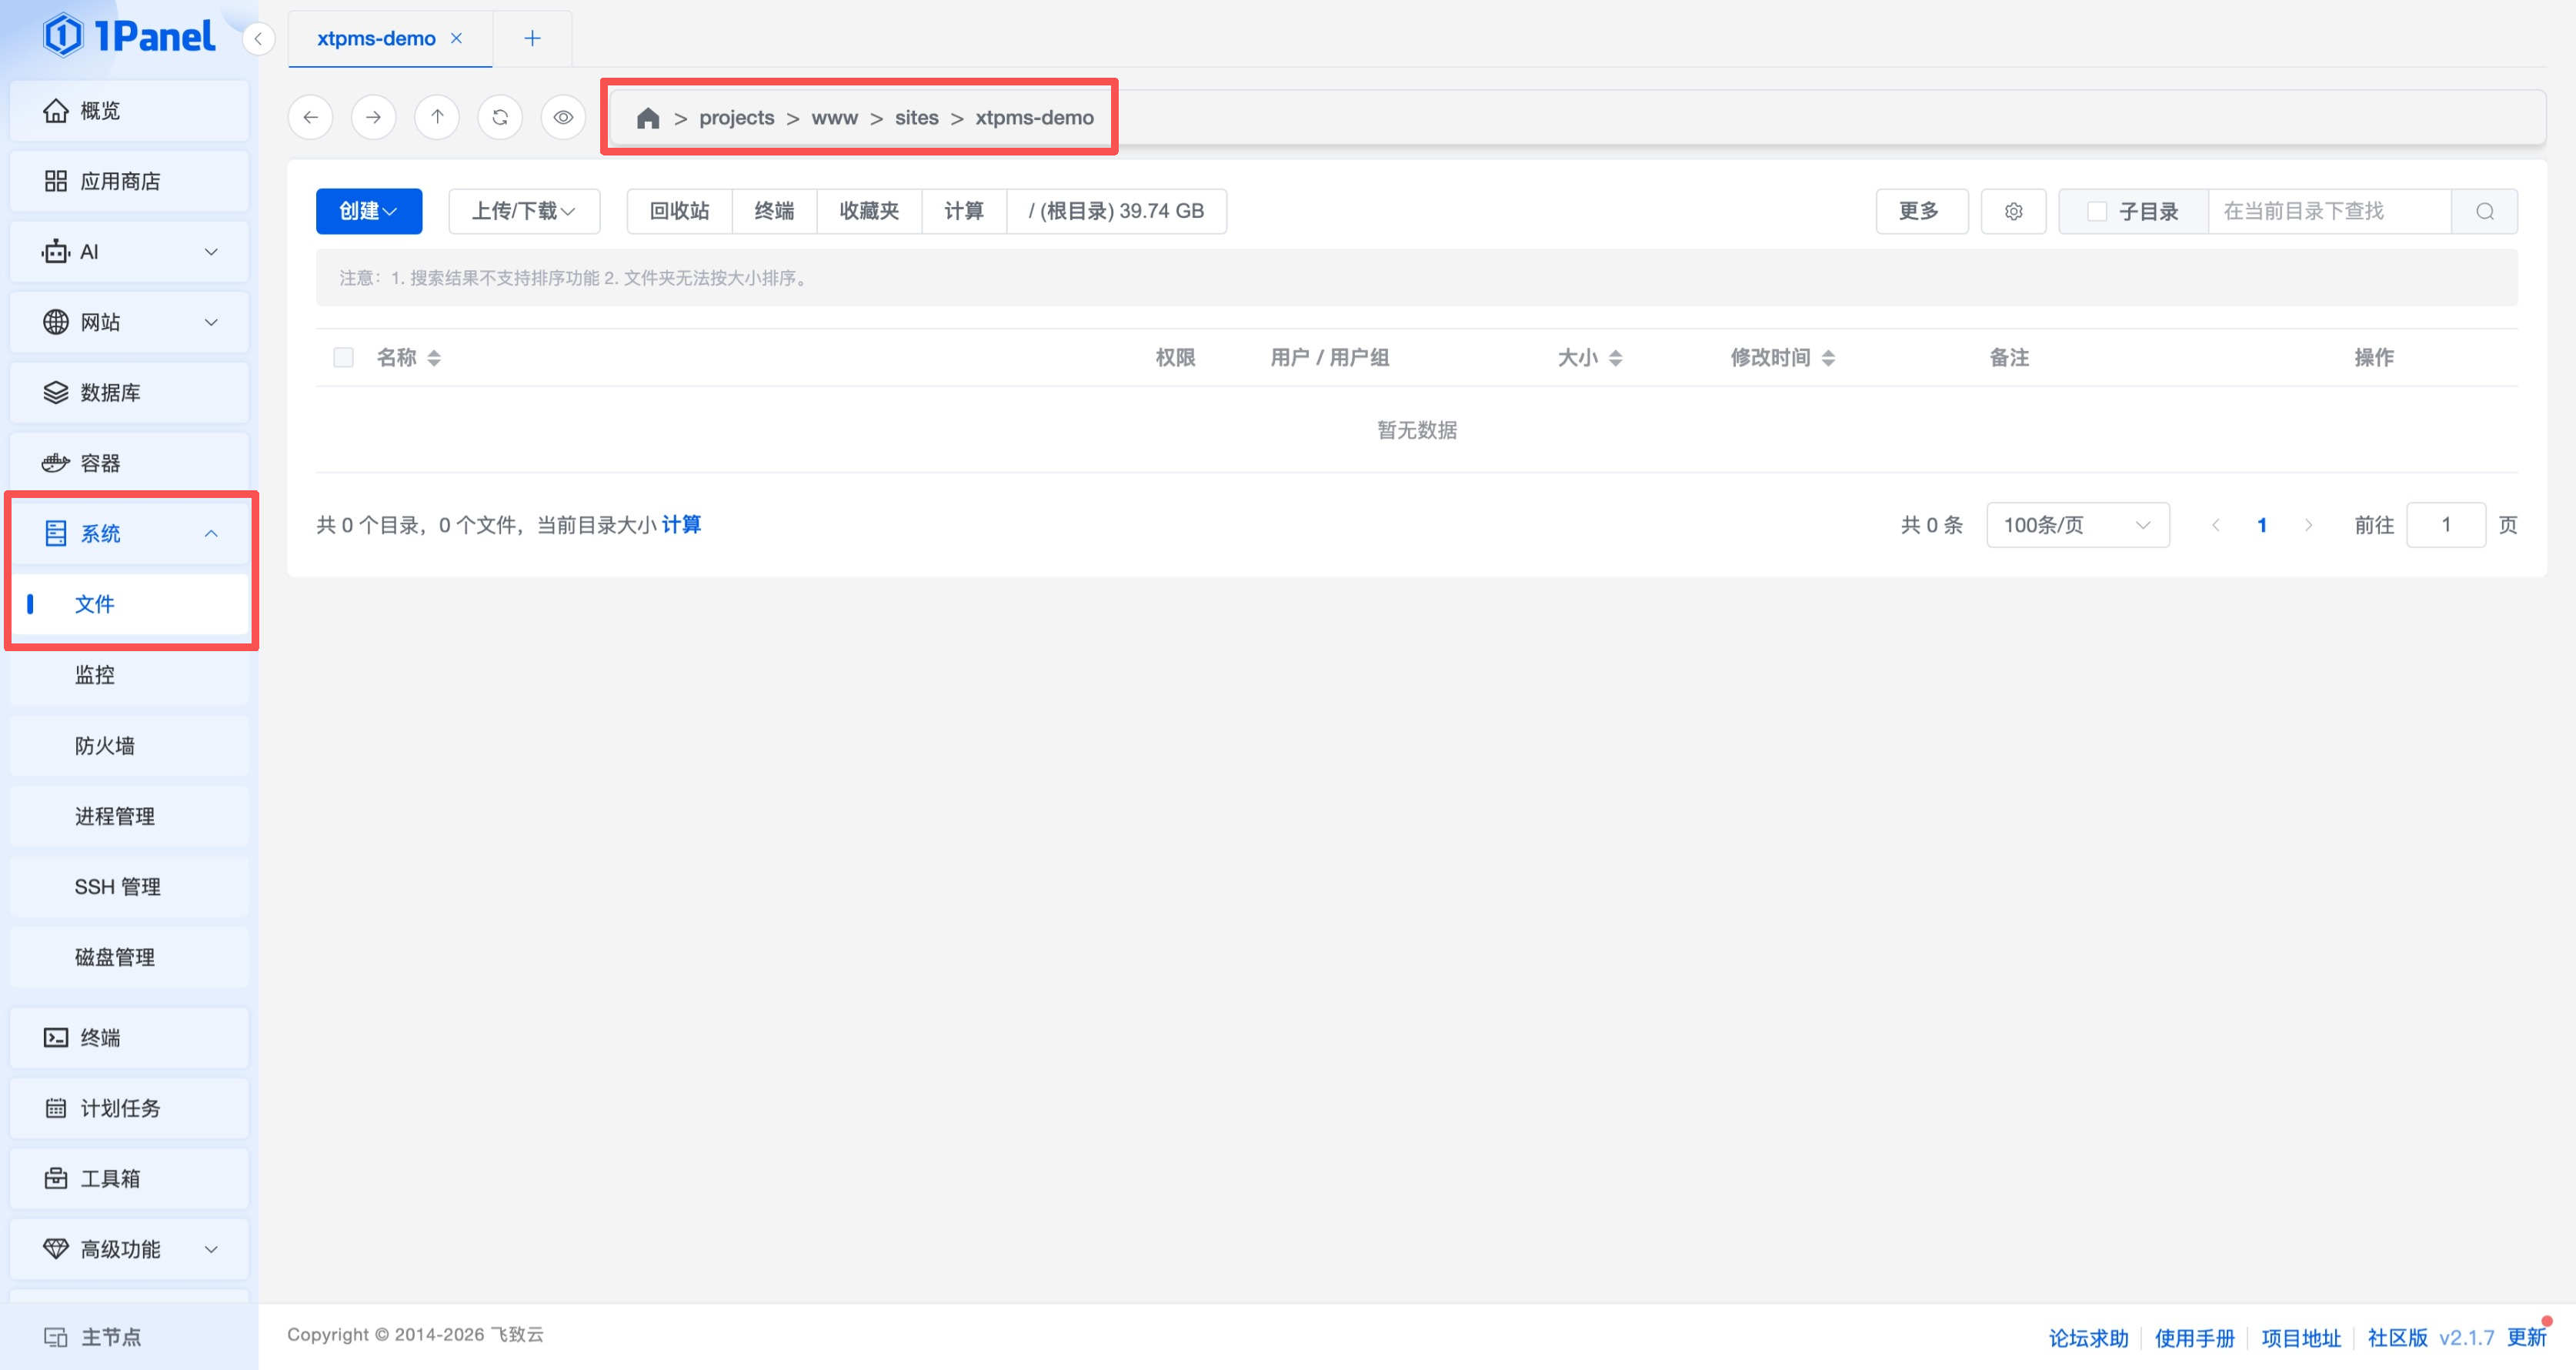
Task: Go up to the parent directory
Action: coord(437,118)
